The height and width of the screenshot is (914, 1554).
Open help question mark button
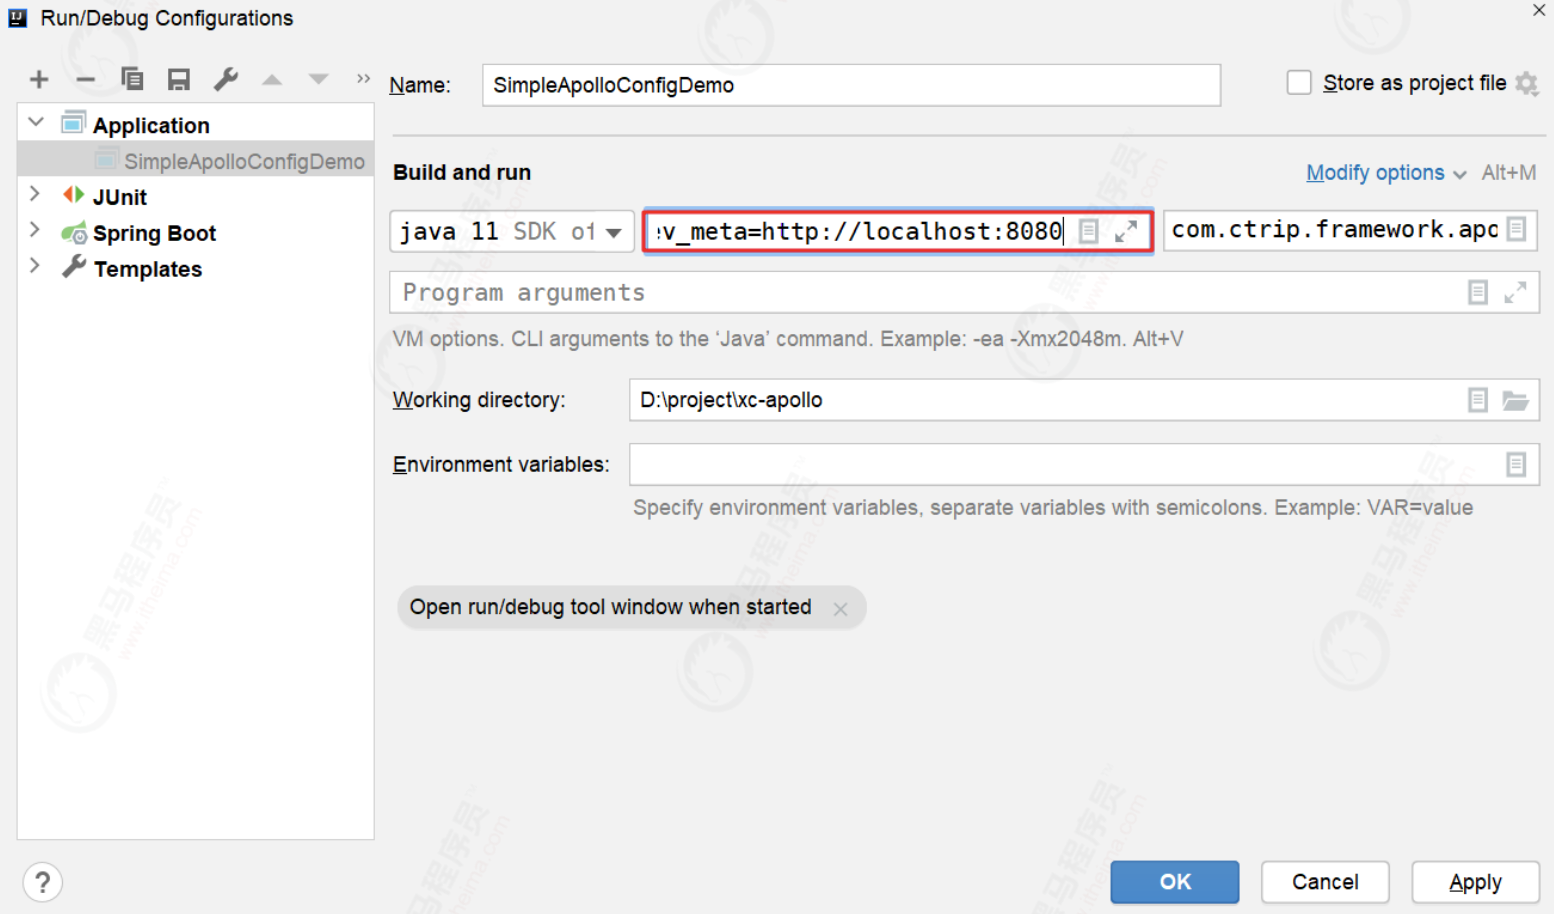(42, 883)
